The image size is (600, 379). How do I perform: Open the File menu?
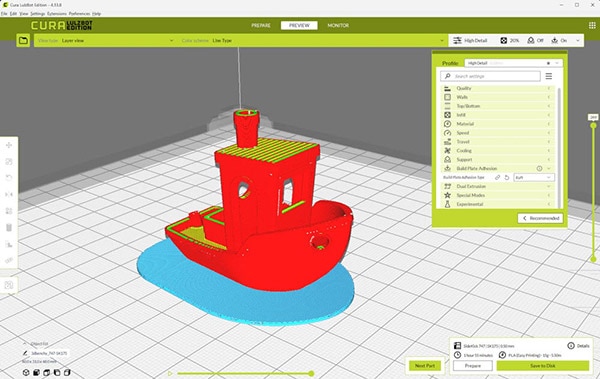point(4,13)
